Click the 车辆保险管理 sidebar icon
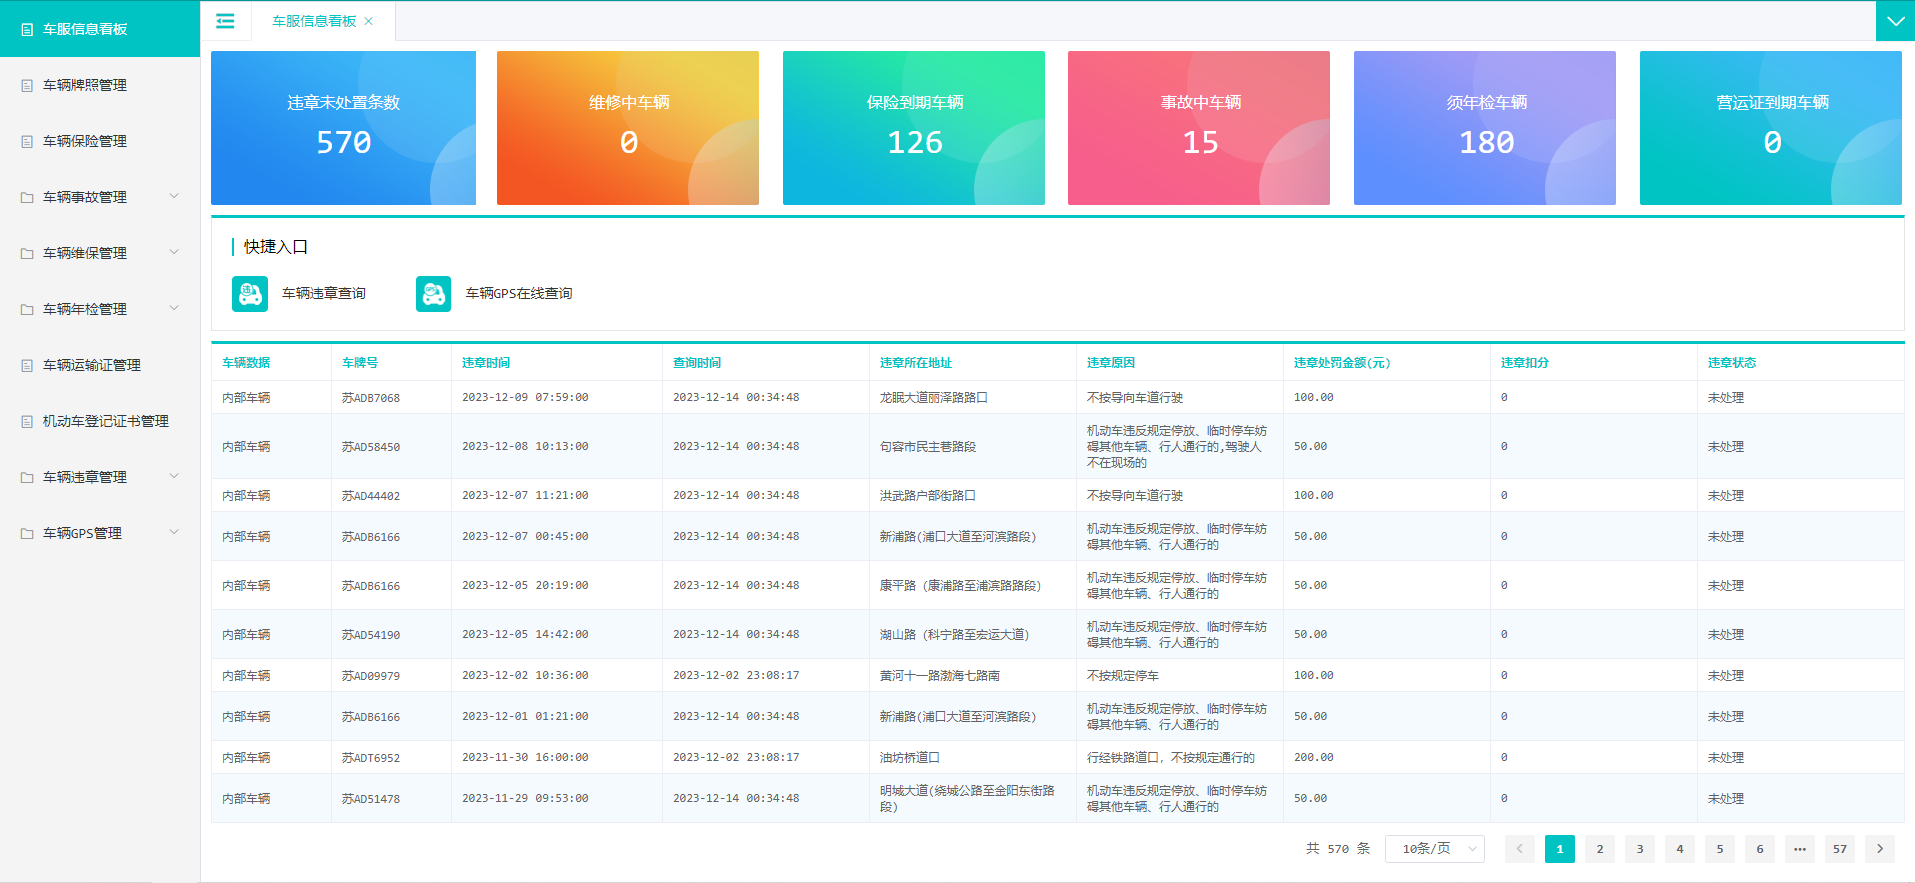Viewport: 1915px width, 883px height. pos(27,142)
